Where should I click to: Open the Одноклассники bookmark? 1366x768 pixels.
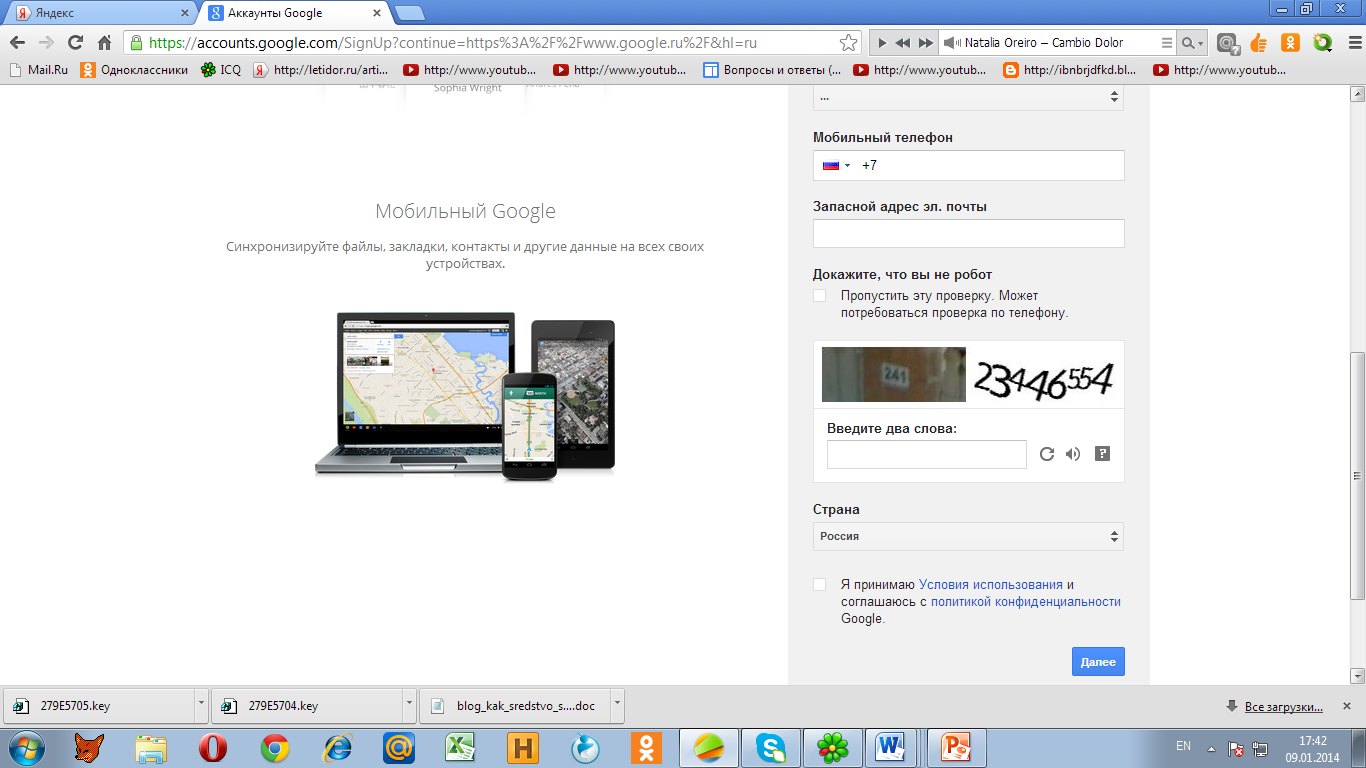point(135,70)
